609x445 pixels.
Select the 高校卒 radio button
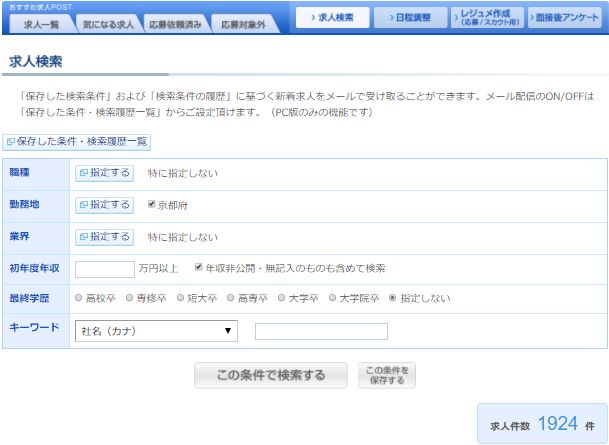[x=79, y=298]
